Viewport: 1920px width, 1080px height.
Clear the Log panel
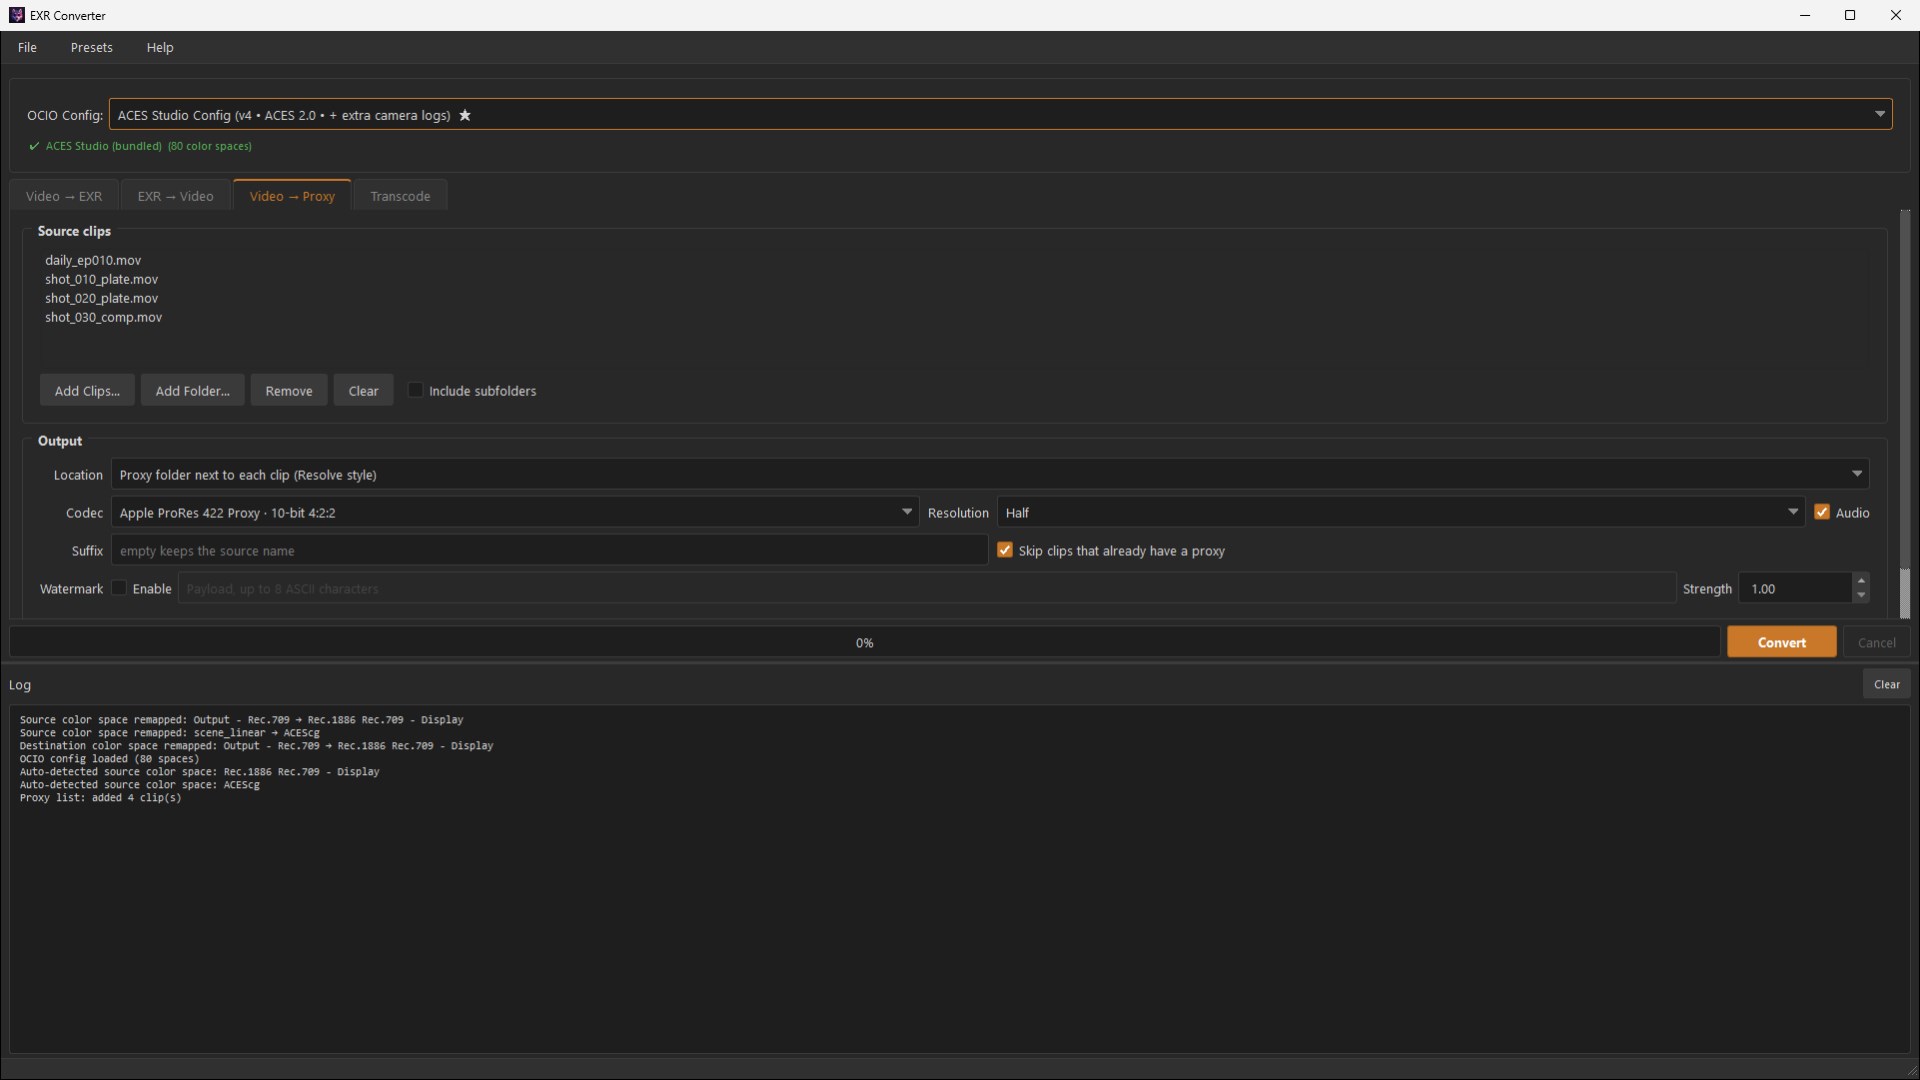pos(1886,684)
